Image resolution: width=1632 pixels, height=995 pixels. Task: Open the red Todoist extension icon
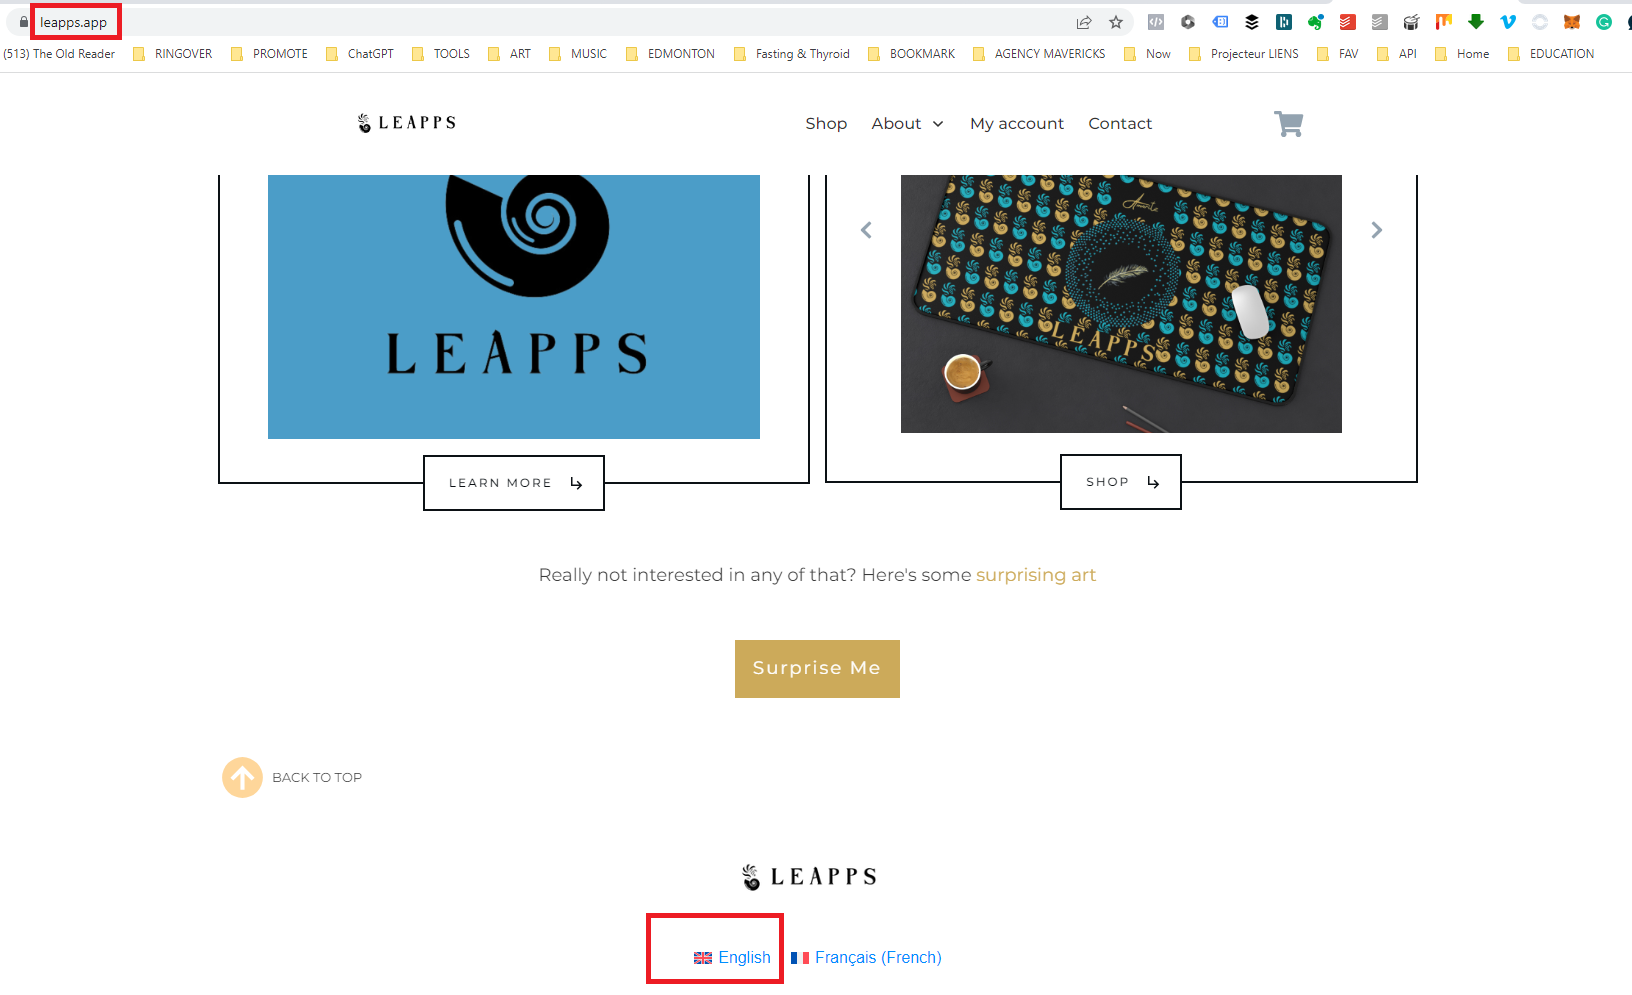[x=1348, y=22]
